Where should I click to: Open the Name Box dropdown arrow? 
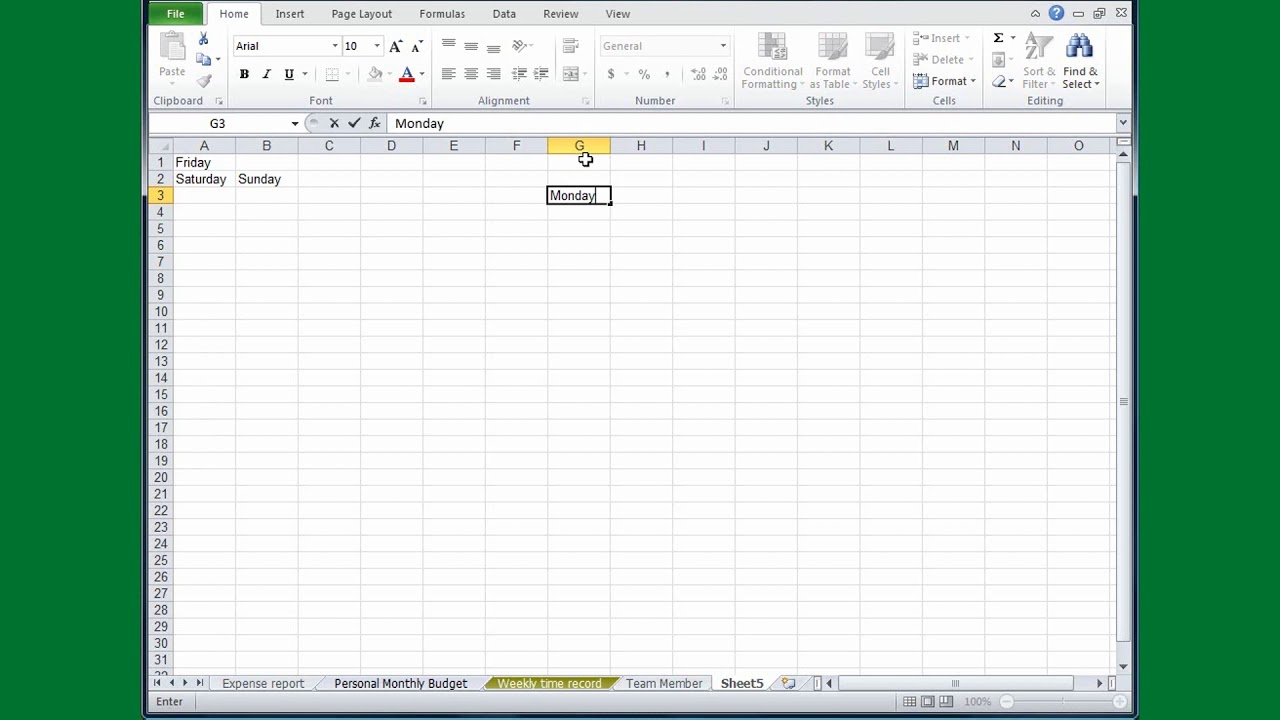[295, 123]
